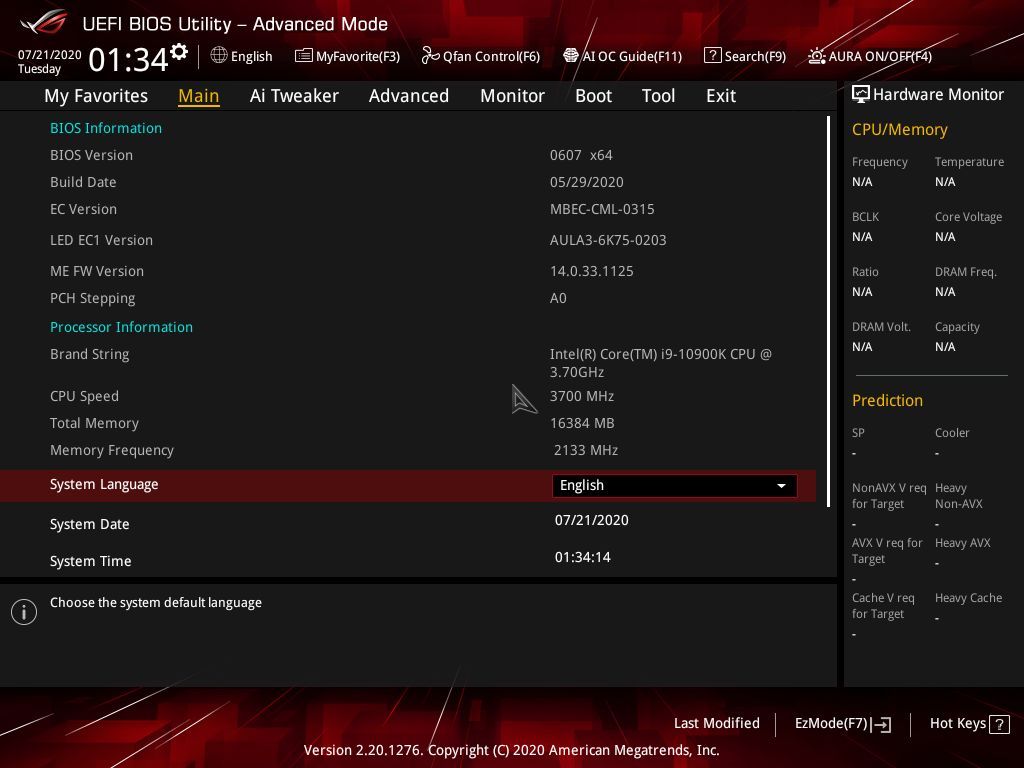Click CPU Speed value 3700 MHz
The height and width of the screenshot is (768, 1024).
coord(582,396)
